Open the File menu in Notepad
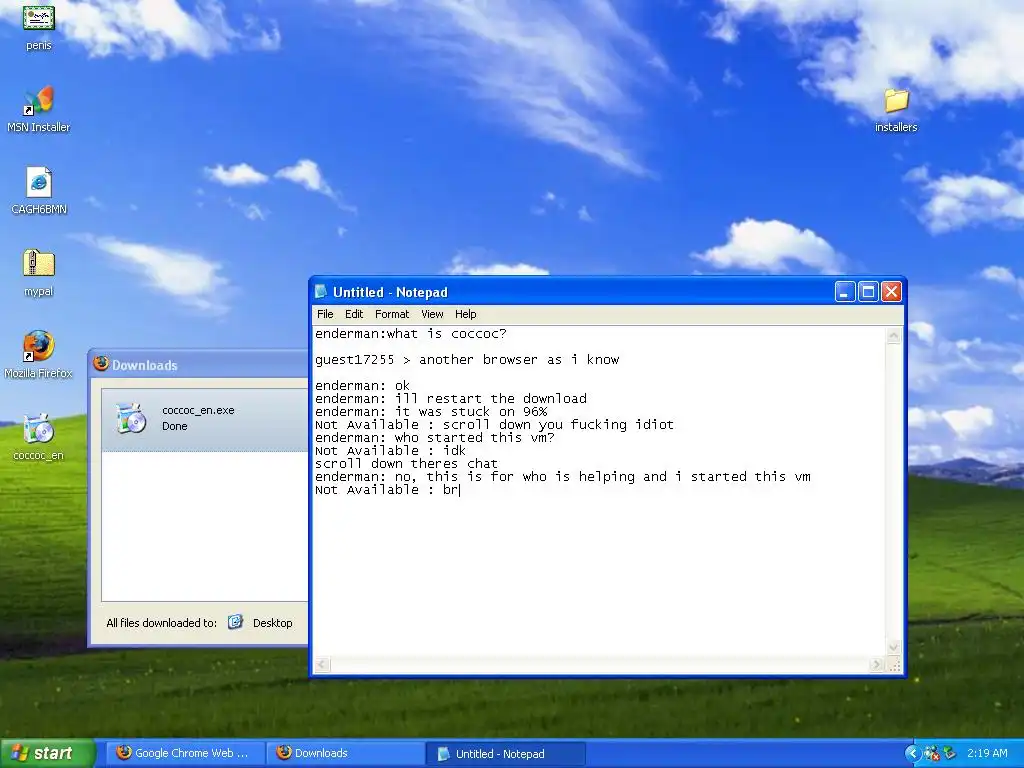The height and width of the screenshot is (768, 1024). [325, 314]
